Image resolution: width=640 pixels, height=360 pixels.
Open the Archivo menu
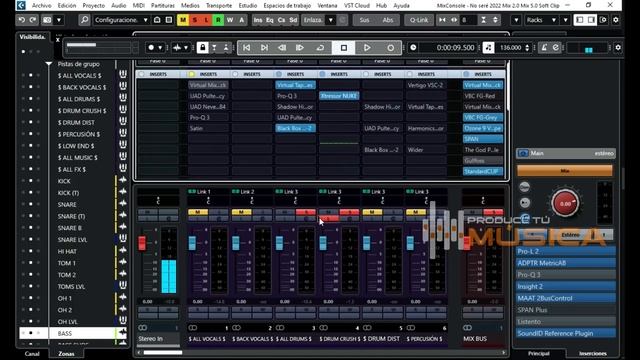[42, 5]
